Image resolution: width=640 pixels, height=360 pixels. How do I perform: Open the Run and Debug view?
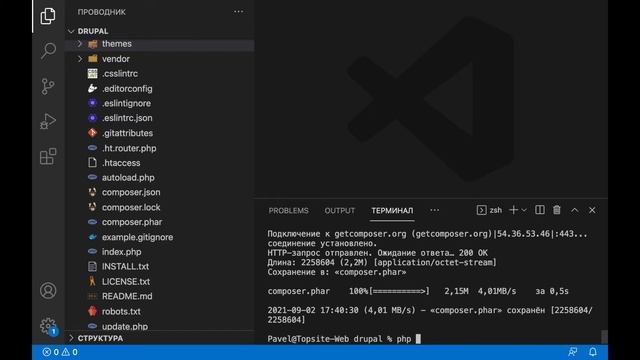(48, 121)
